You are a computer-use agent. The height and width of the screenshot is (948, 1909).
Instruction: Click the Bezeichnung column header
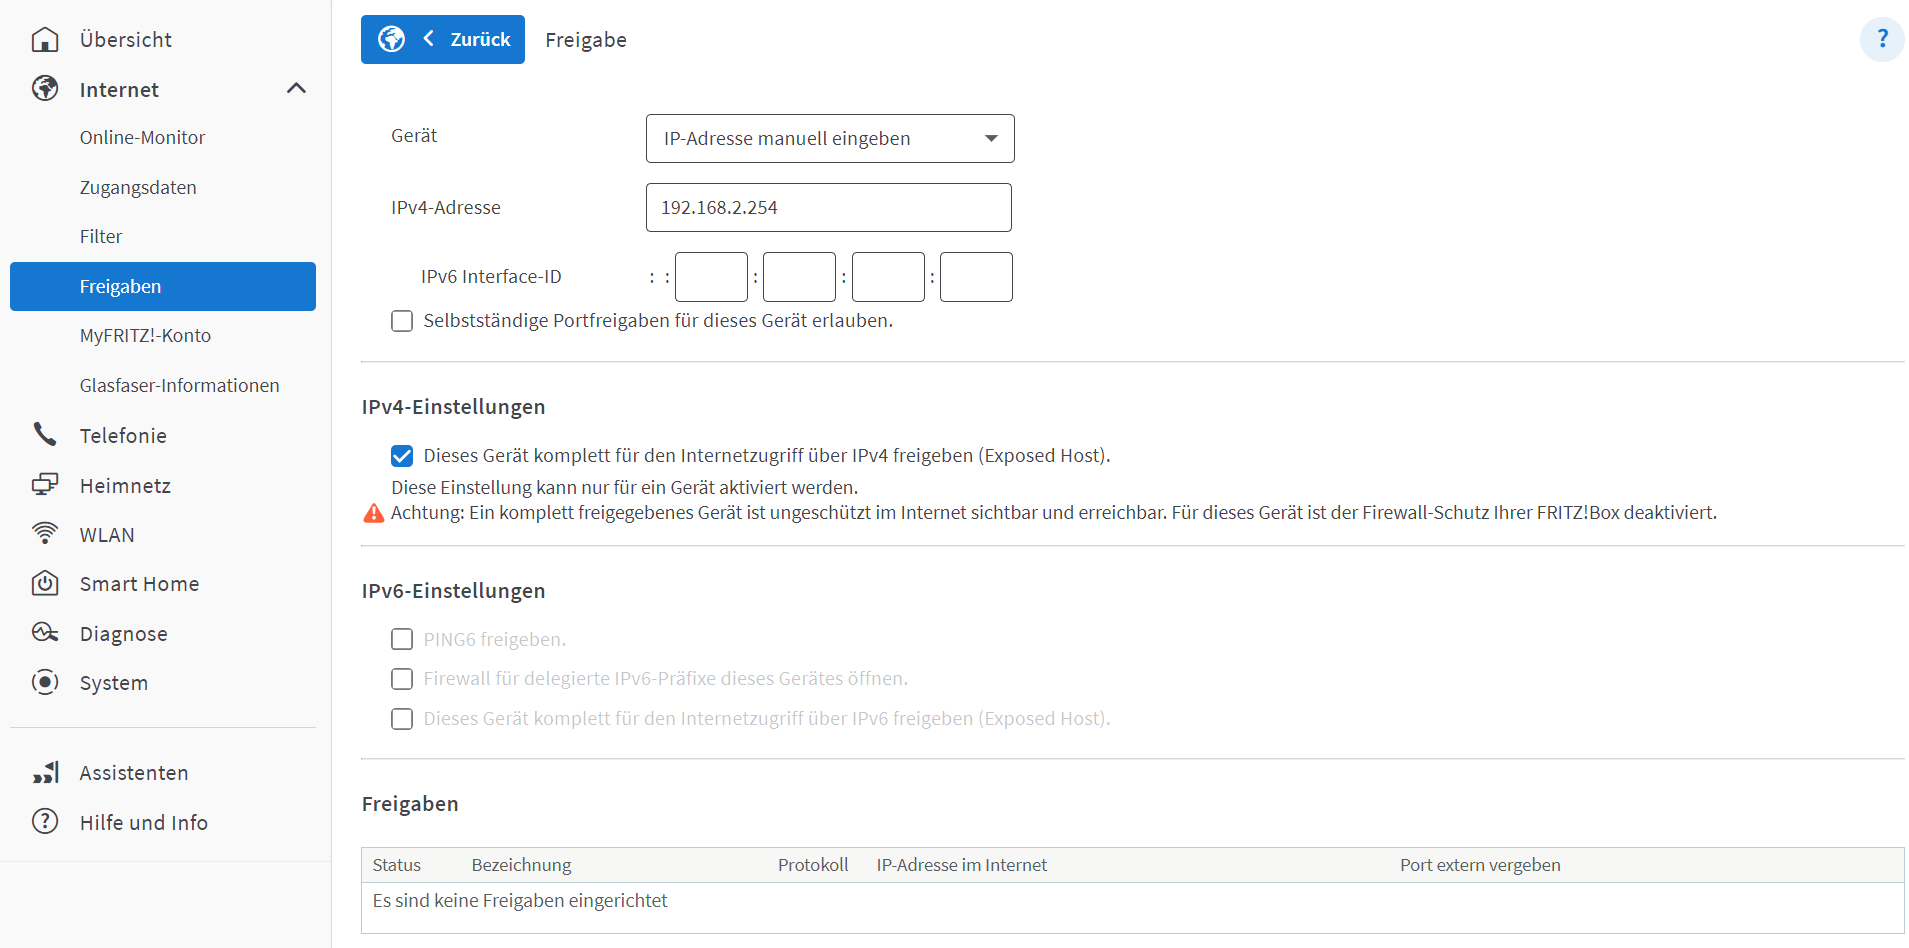pos(521,865)
